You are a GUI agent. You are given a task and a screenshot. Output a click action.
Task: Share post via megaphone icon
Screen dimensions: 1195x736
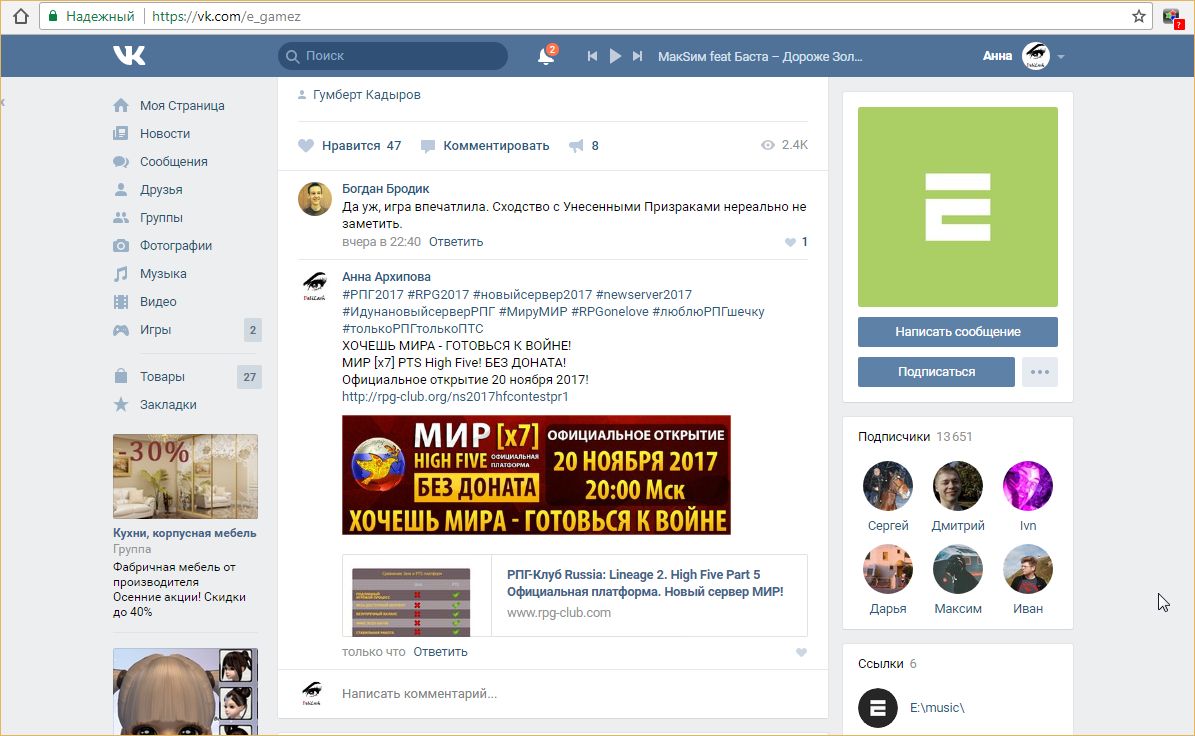pos(576,146)
